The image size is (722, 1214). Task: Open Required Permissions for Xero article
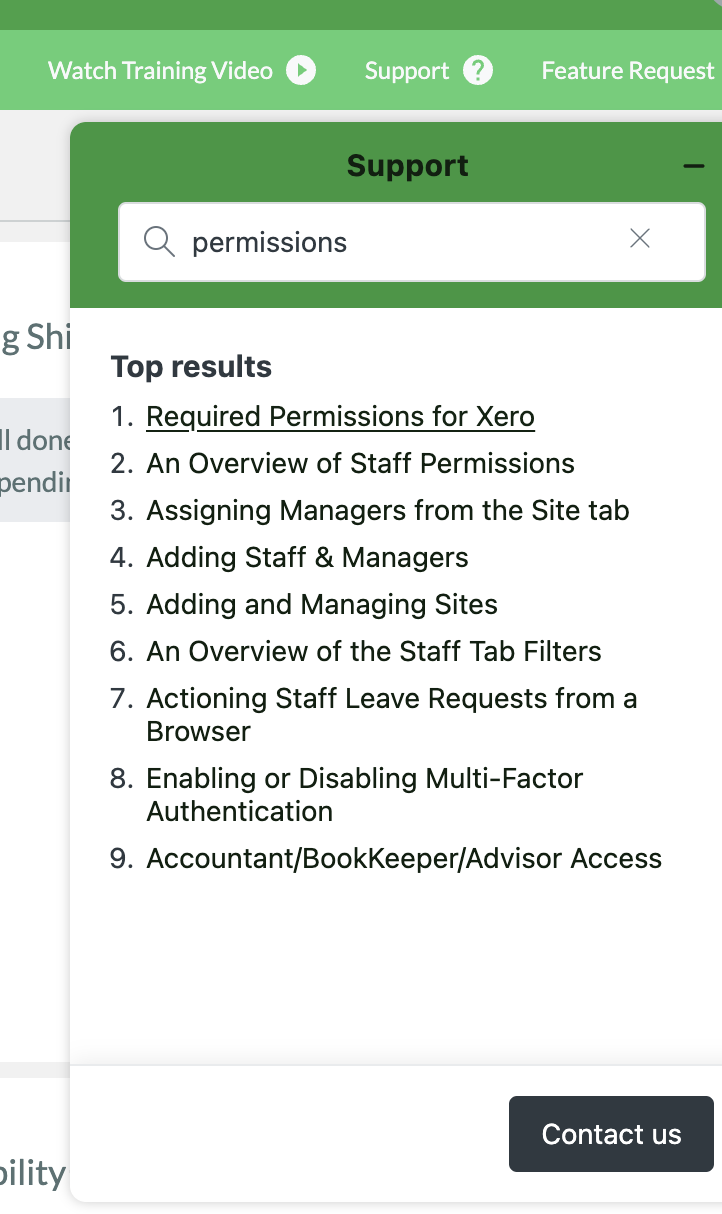[340, 416]
